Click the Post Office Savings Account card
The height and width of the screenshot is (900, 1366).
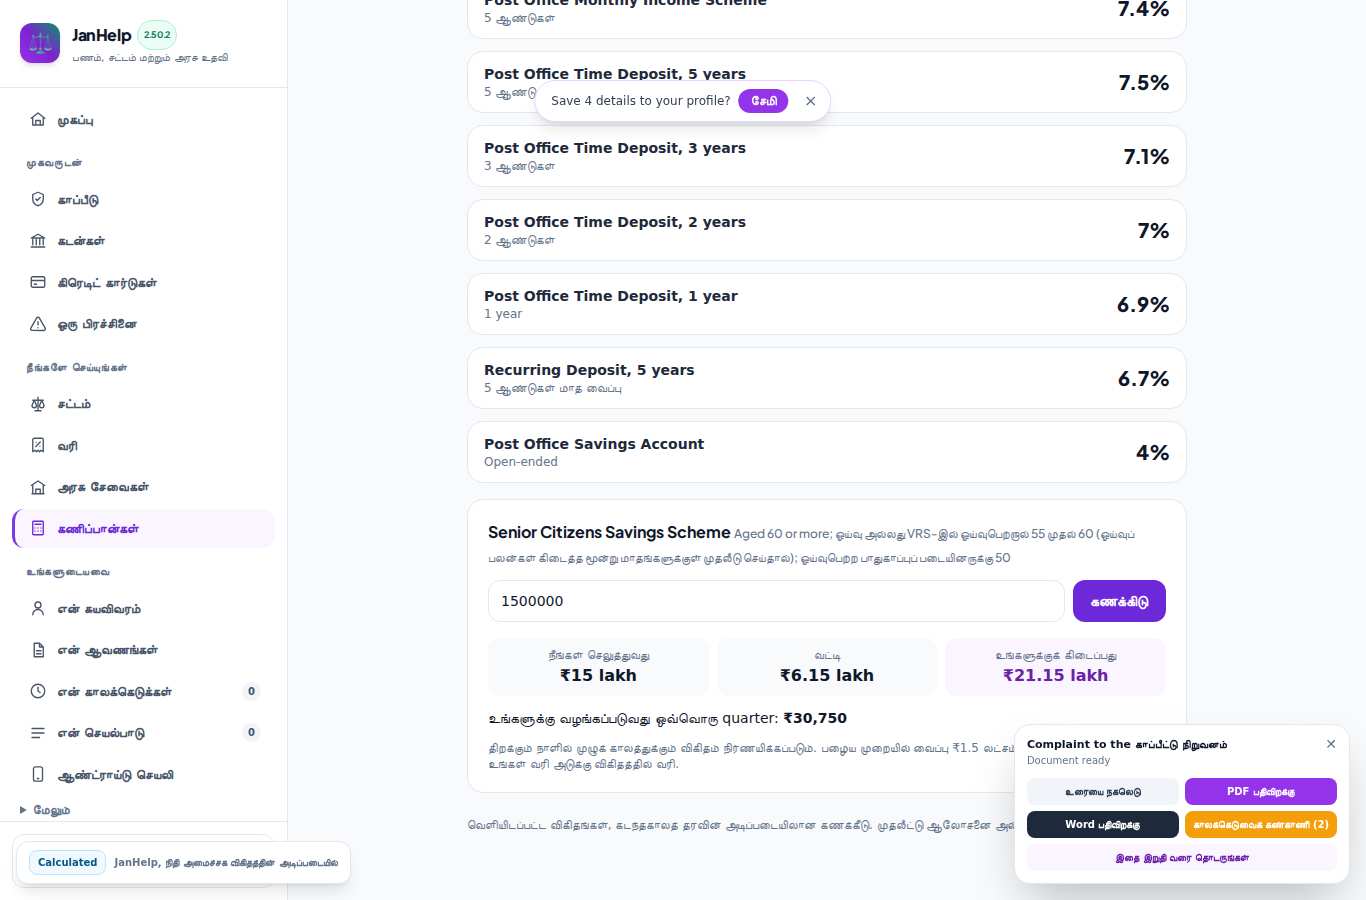(827, 452)
